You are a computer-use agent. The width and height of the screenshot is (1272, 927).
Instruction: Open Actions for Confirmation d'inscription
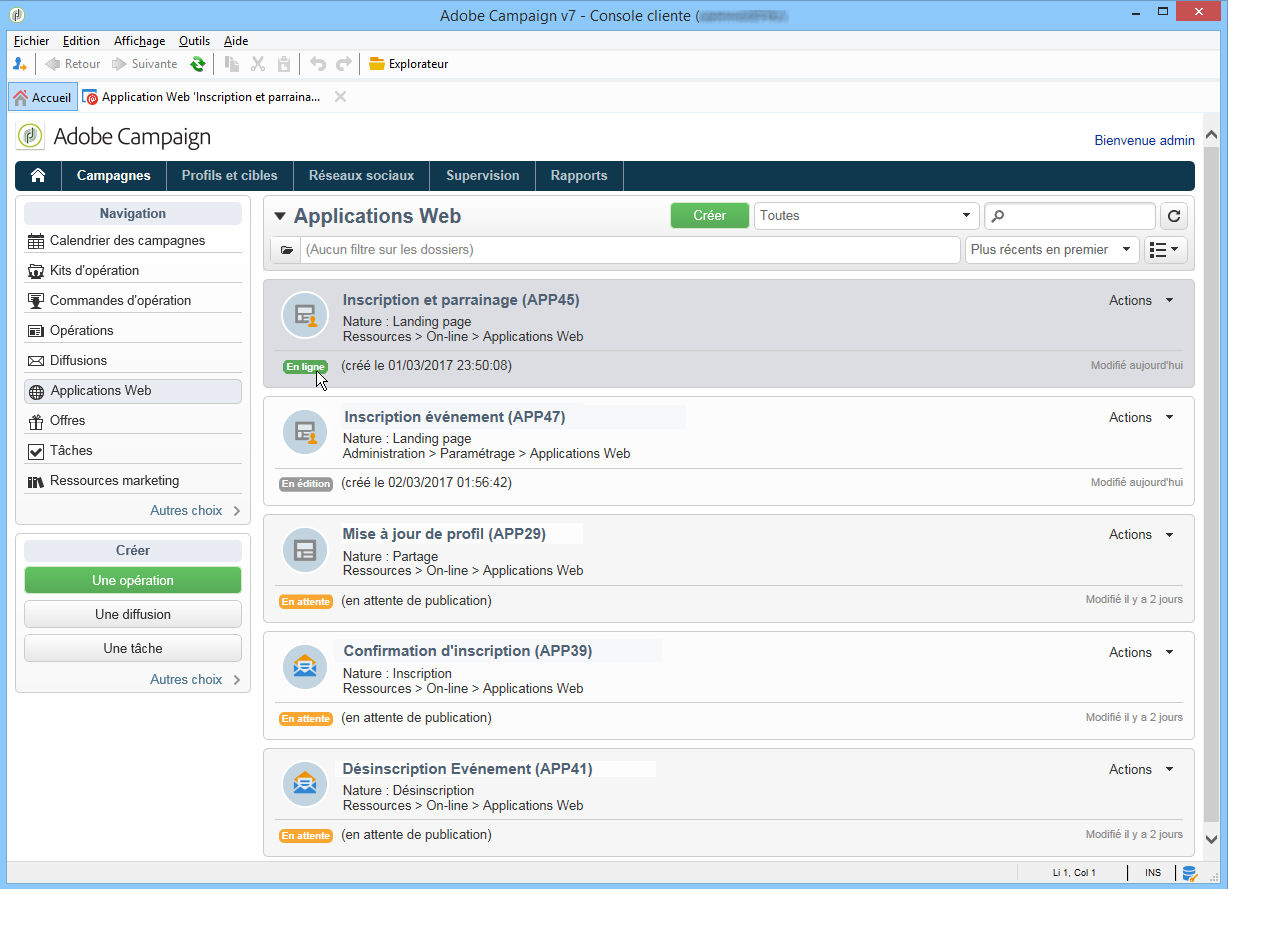[1141, 652]
